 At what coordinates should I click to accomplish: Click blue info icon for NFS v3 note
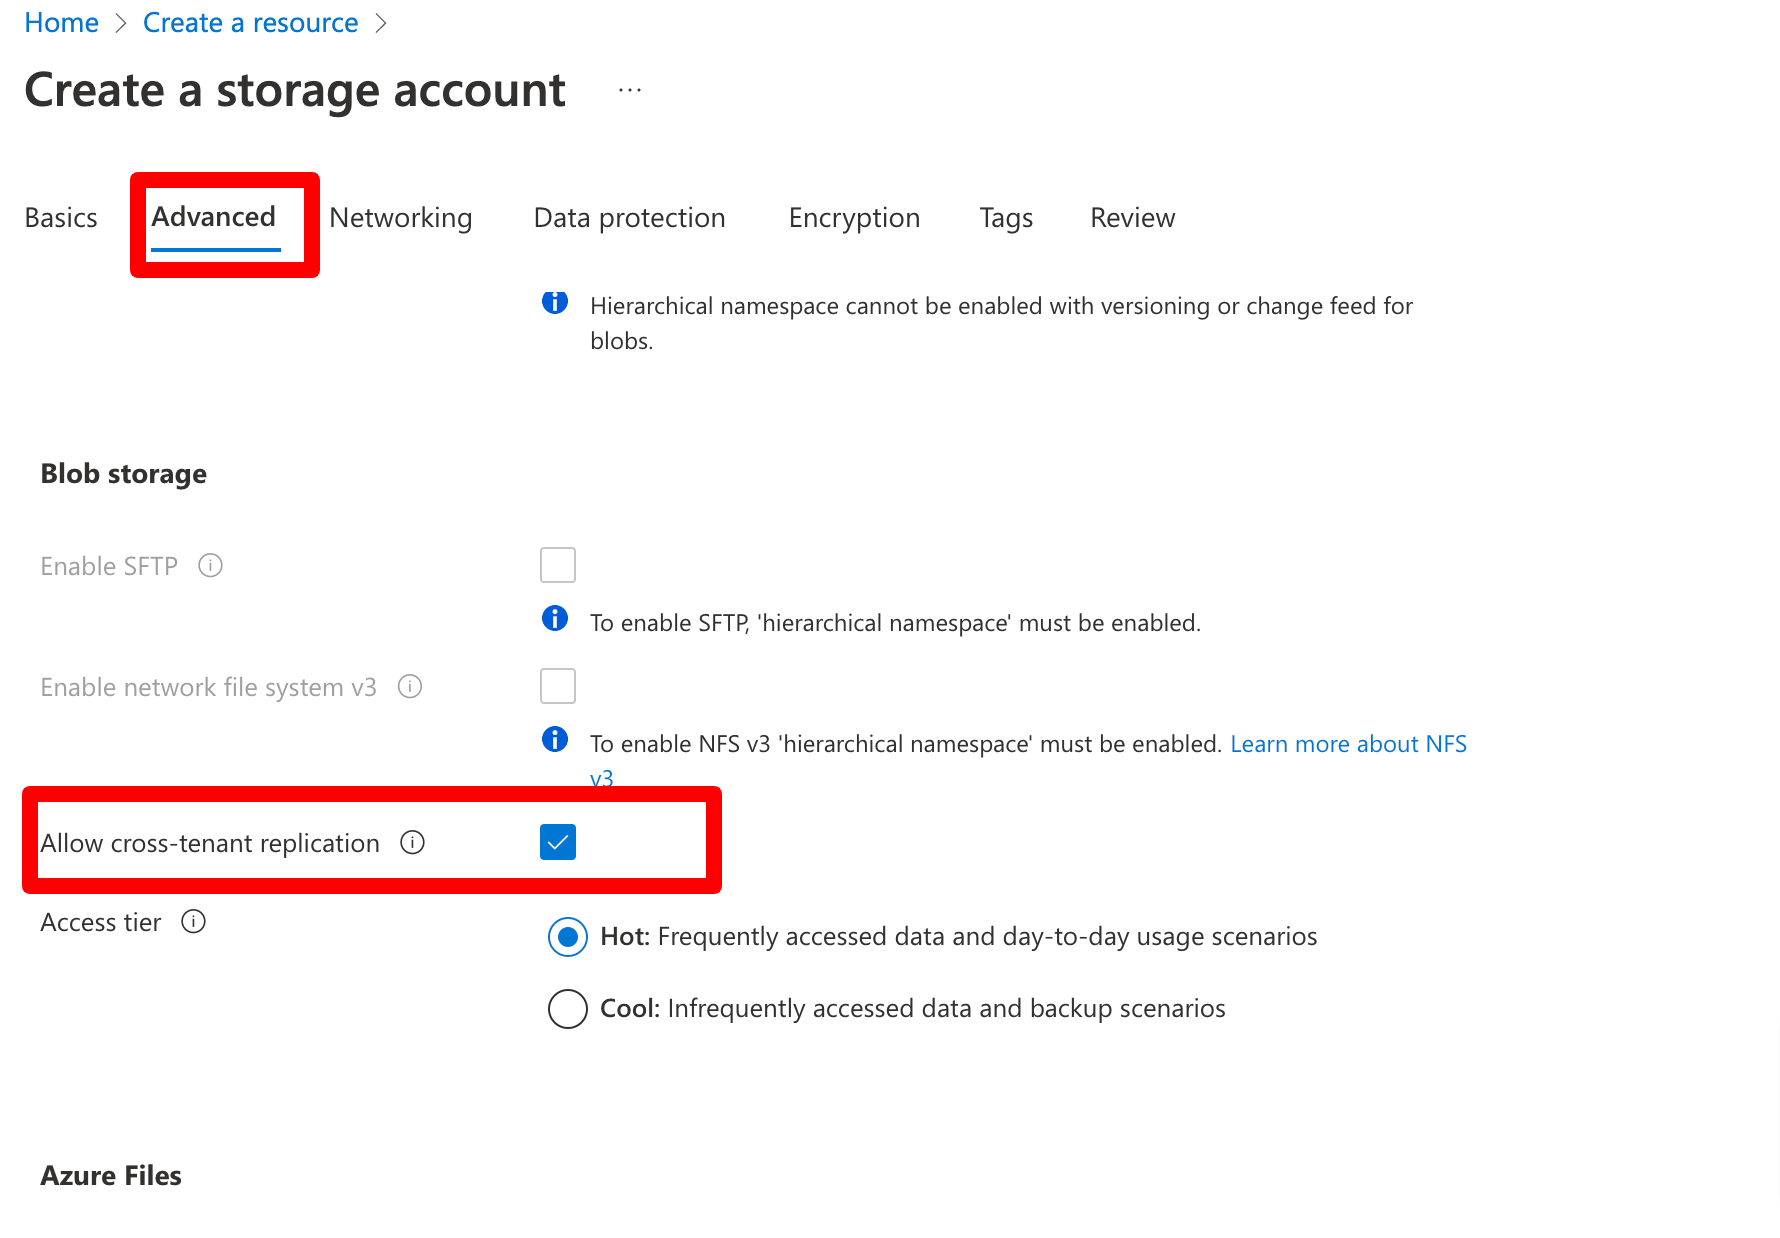[555, 740]
